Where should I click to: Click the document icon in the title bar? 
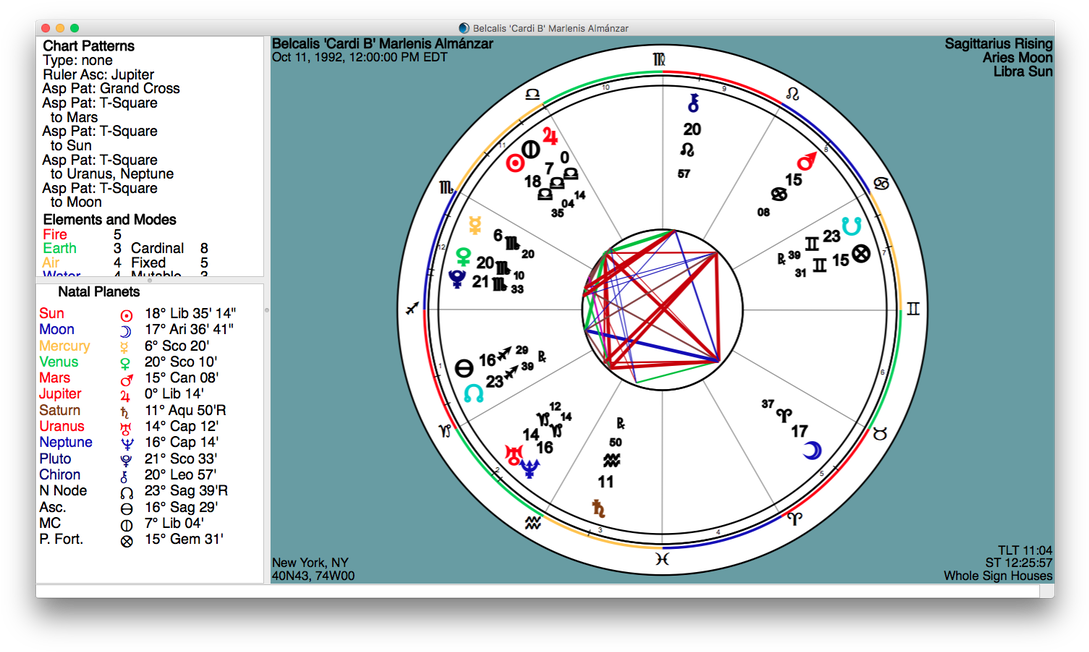click(x=464, y=28)
